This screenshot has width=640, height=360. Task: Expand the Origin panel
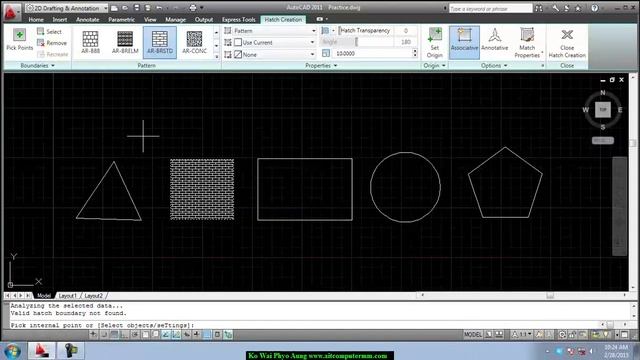coord(434,66)
